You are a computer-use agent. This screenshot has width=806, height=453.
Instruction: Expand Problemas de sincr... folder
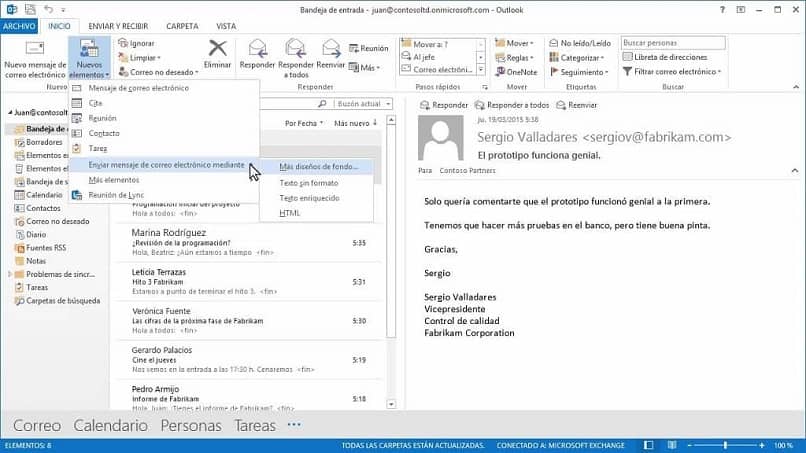[9, 274]
